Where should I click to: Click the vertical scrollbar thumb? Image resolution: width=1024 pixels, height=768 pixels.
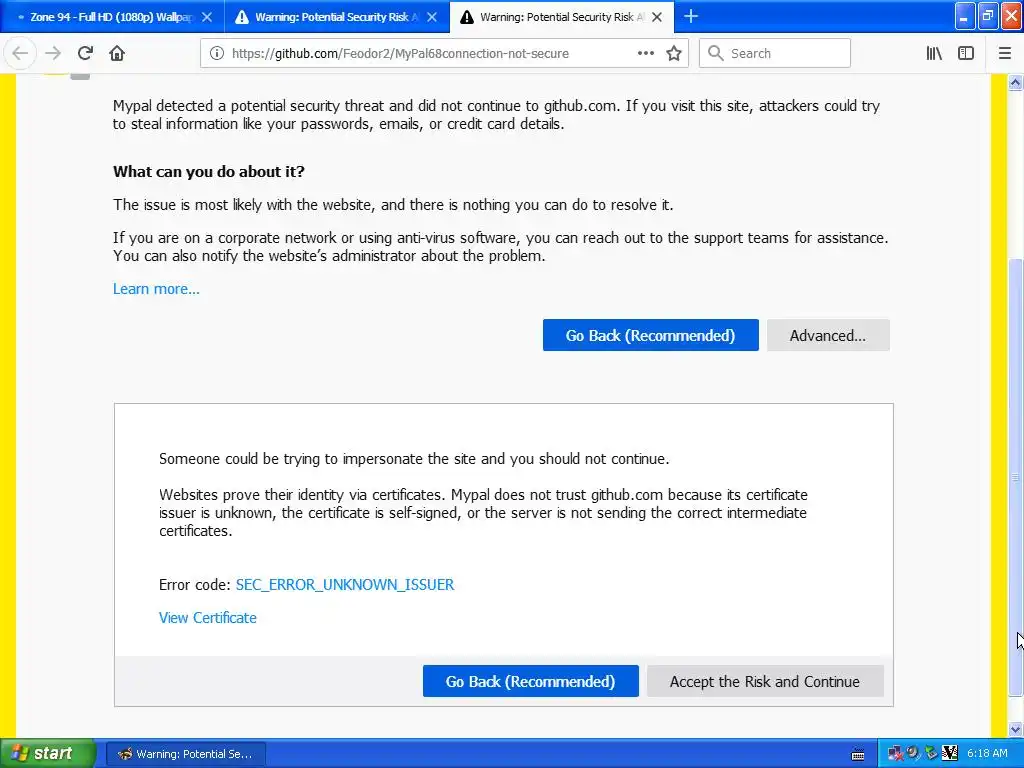(1015, 478)
